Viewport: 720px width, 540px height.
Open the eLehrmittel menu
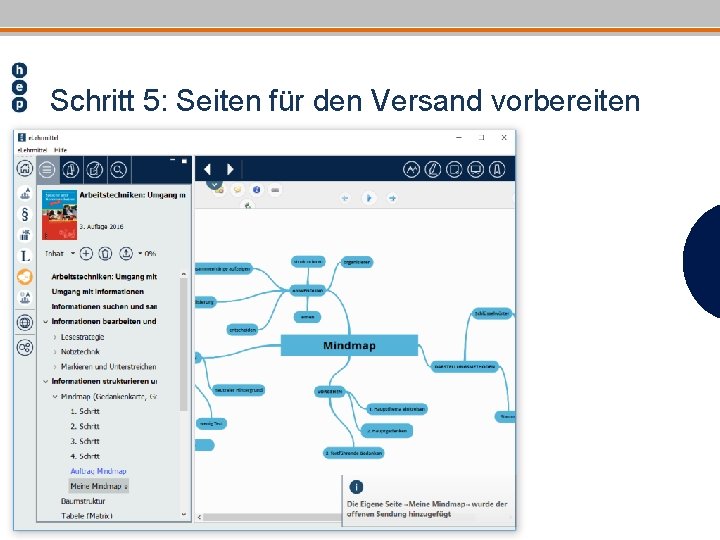[32, 150]
